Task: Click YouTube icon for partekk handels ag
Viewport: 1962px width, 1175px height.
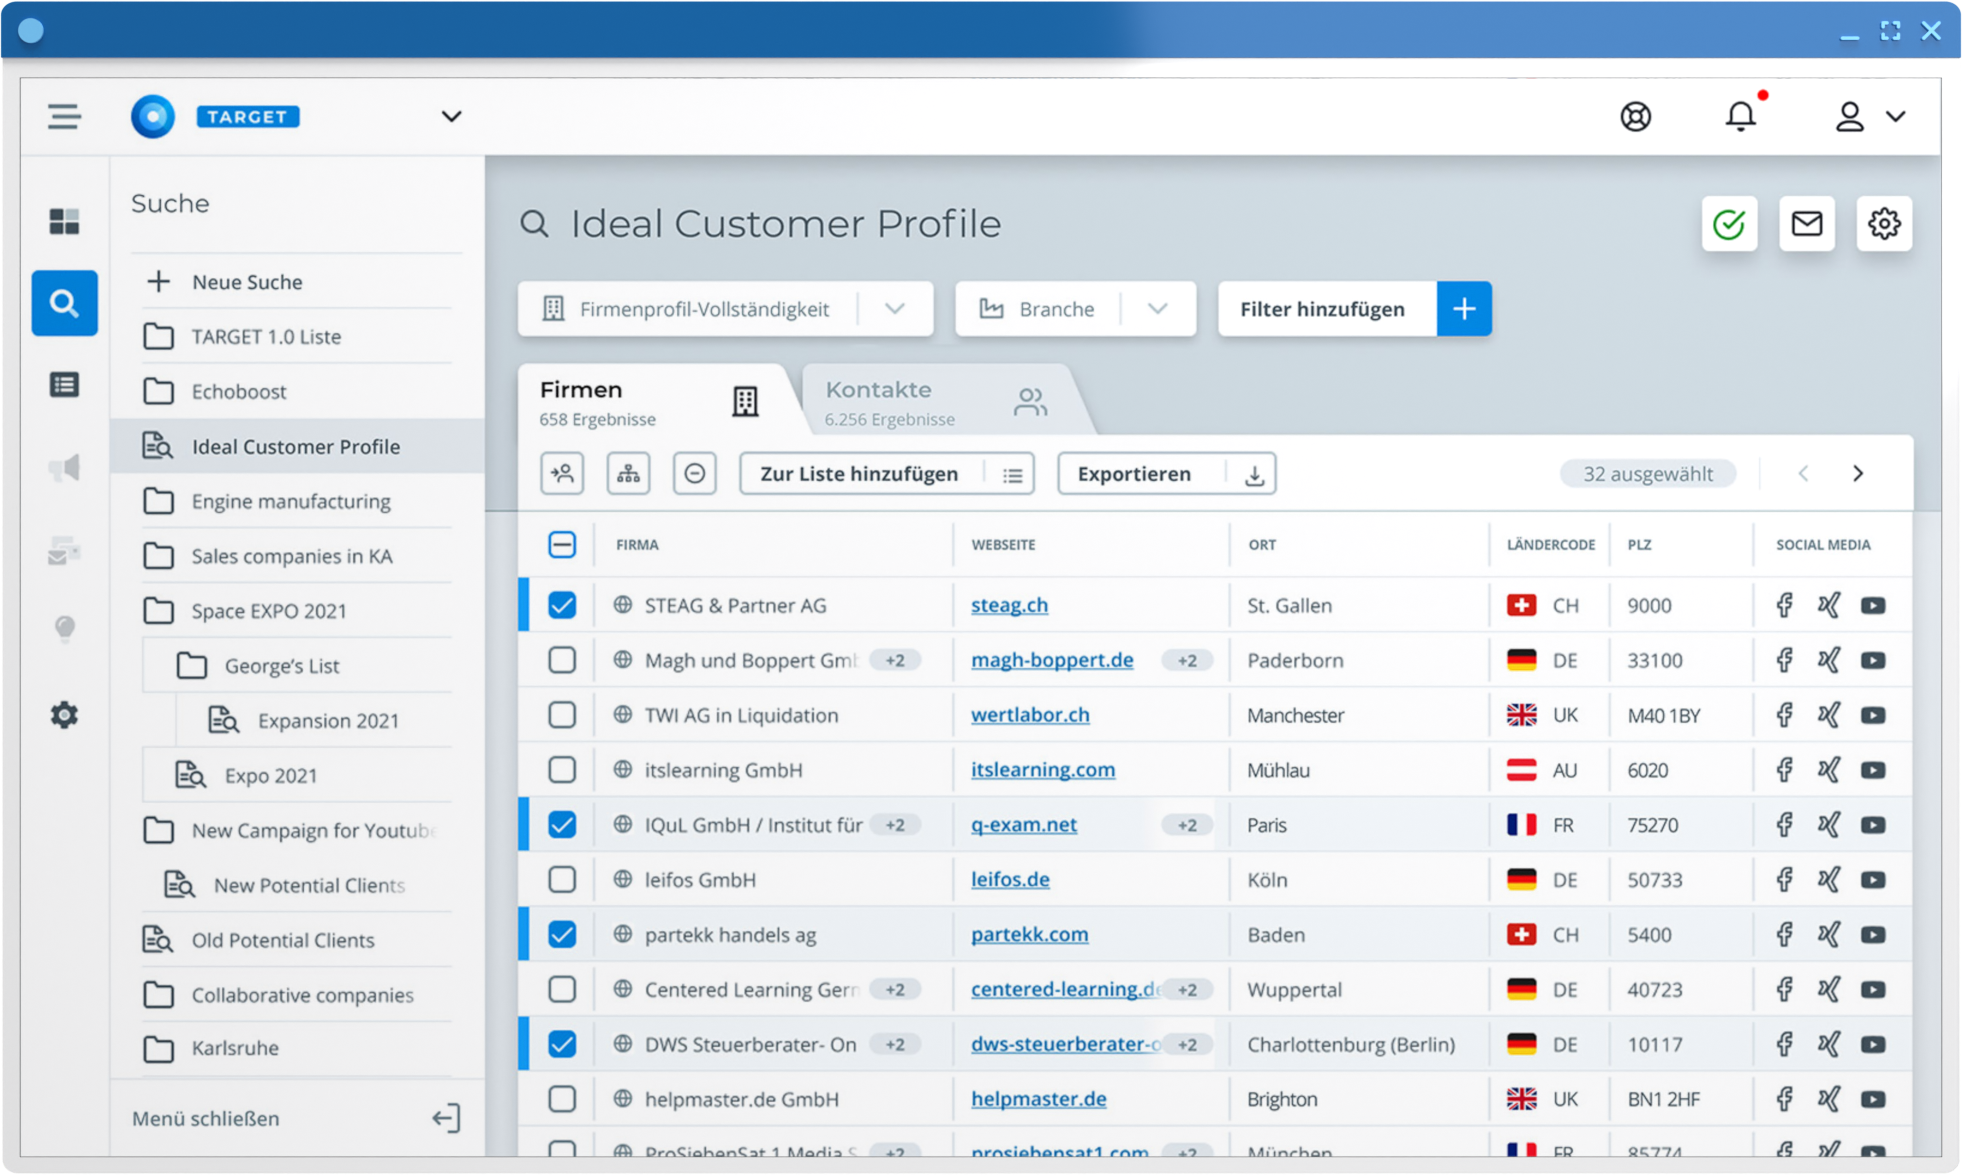Action: pos(1873,934)
